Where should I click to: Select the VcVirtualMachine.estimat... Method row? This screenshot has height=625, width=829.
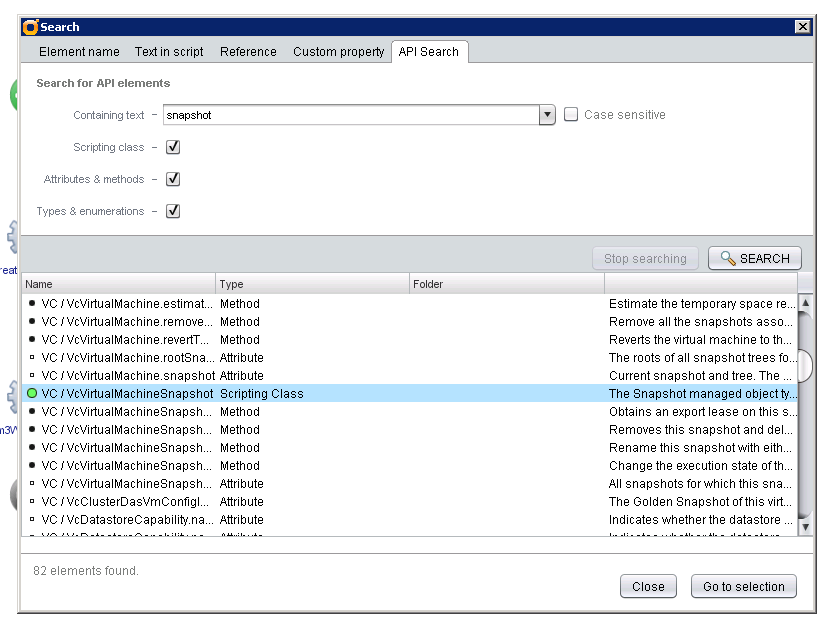pyautogui.click(x=409, y=304)
